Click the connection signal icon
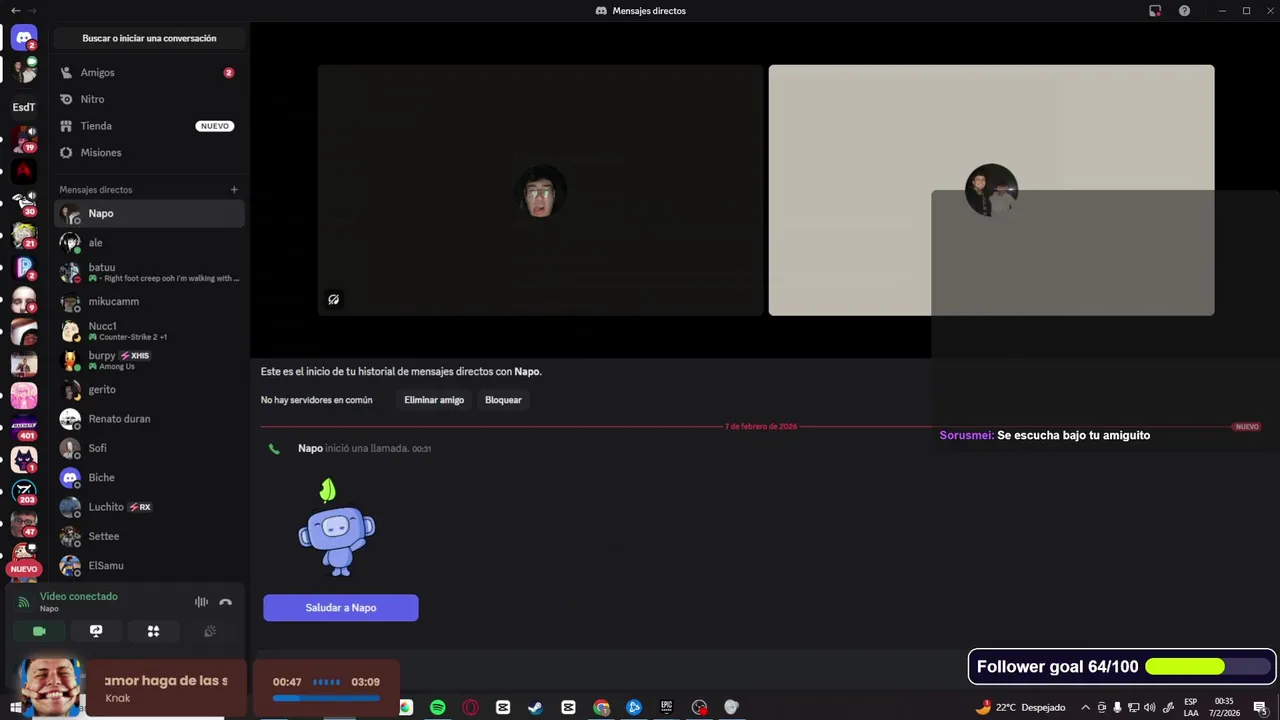This screenshot has height=720, width=1280. [x=24, y=602]
